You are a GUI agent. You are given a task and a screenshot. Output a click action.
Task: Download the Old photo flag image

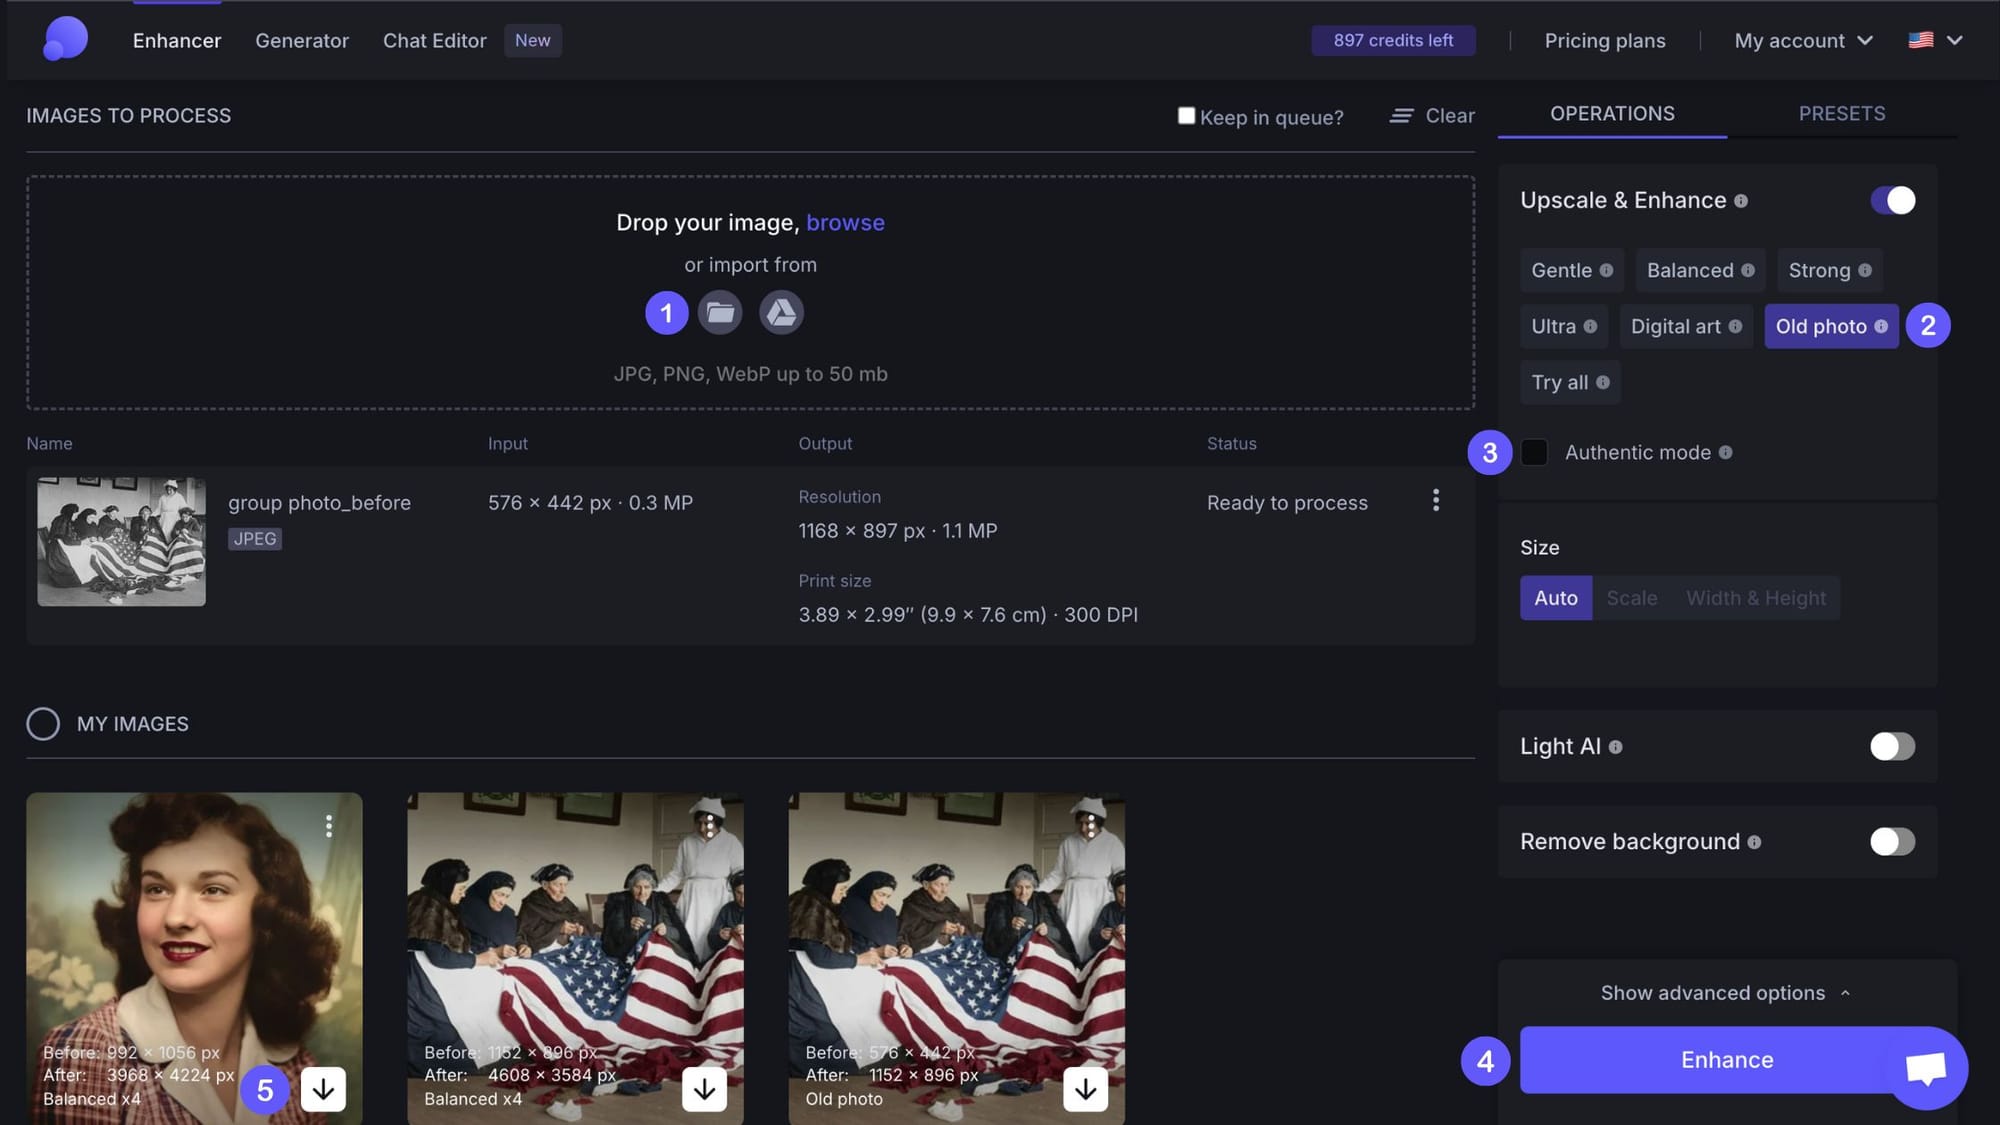1085,1089
